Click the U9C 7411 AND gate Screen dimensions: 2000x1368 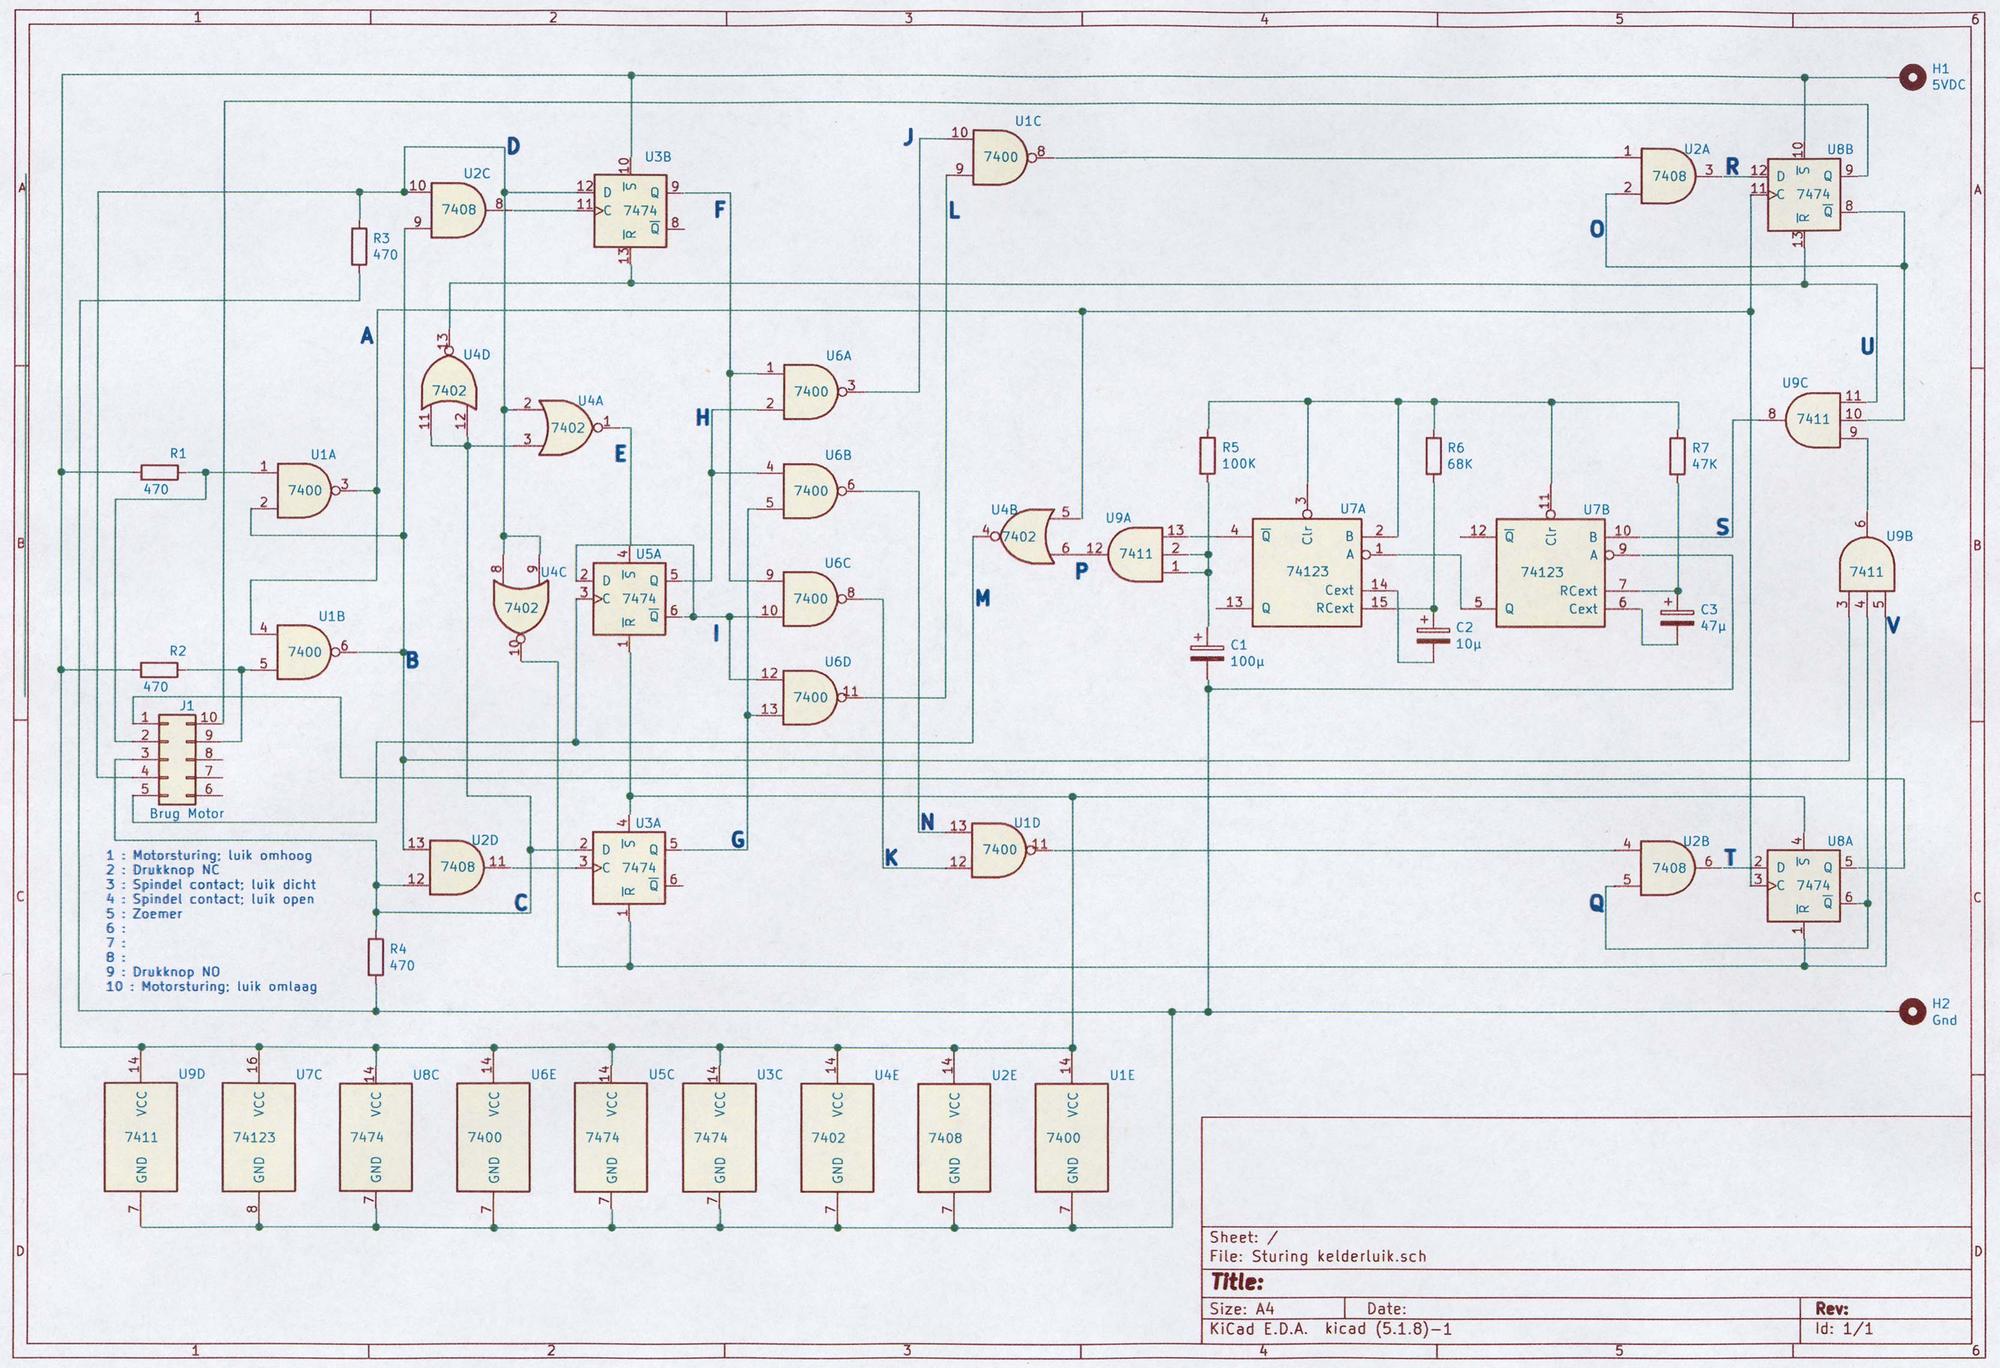[1813, 419]
